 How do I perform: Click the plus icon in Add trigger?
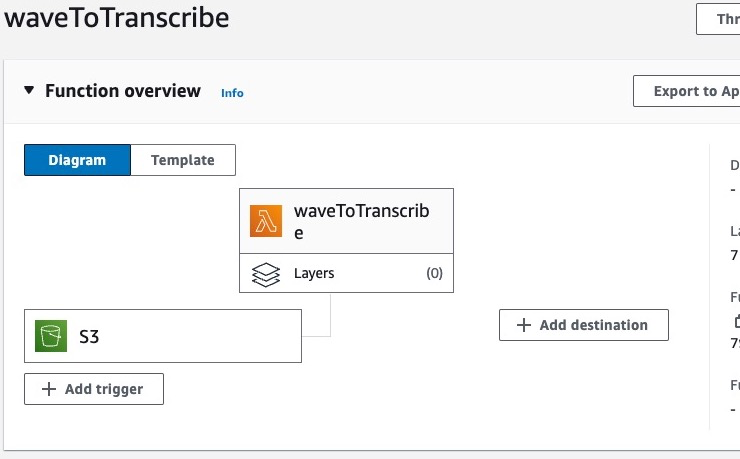(49, 389)
